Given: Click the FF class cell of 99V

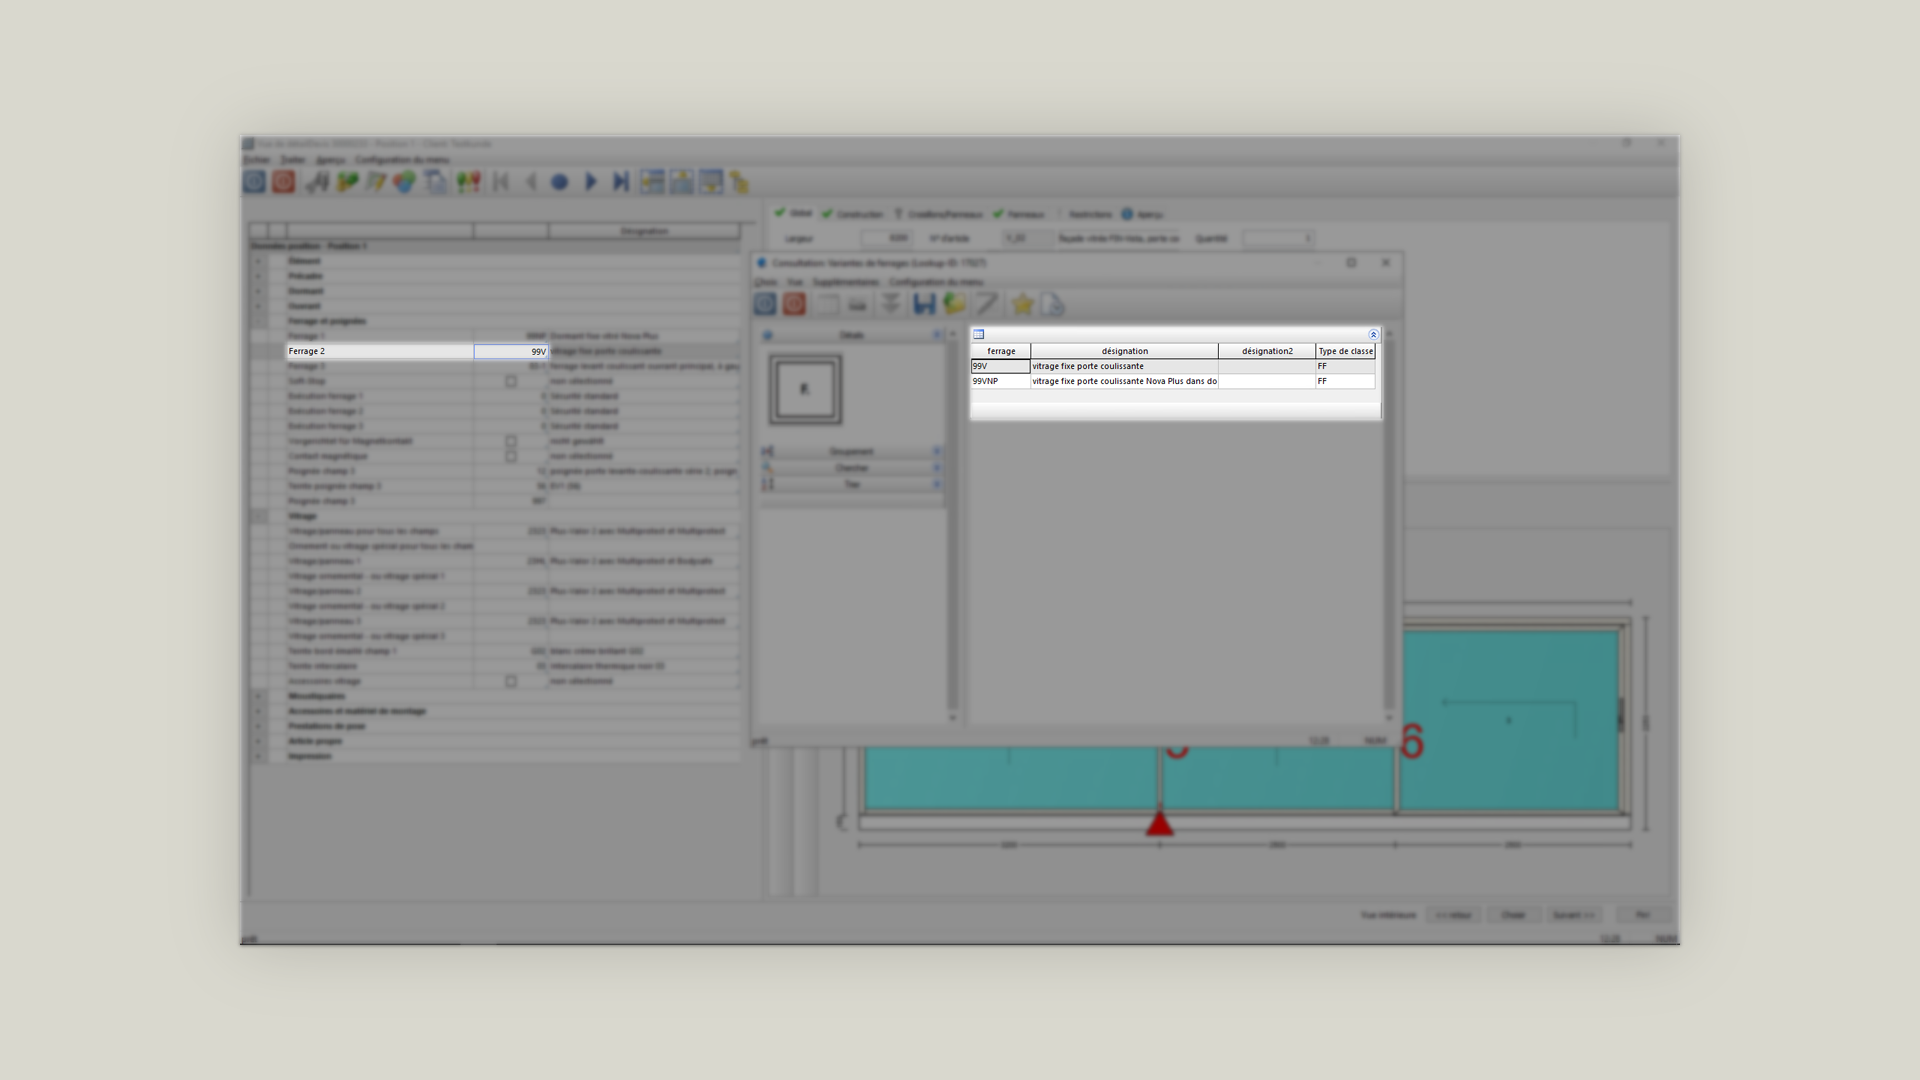Looking at the screenshot, I should [1345, 366].
